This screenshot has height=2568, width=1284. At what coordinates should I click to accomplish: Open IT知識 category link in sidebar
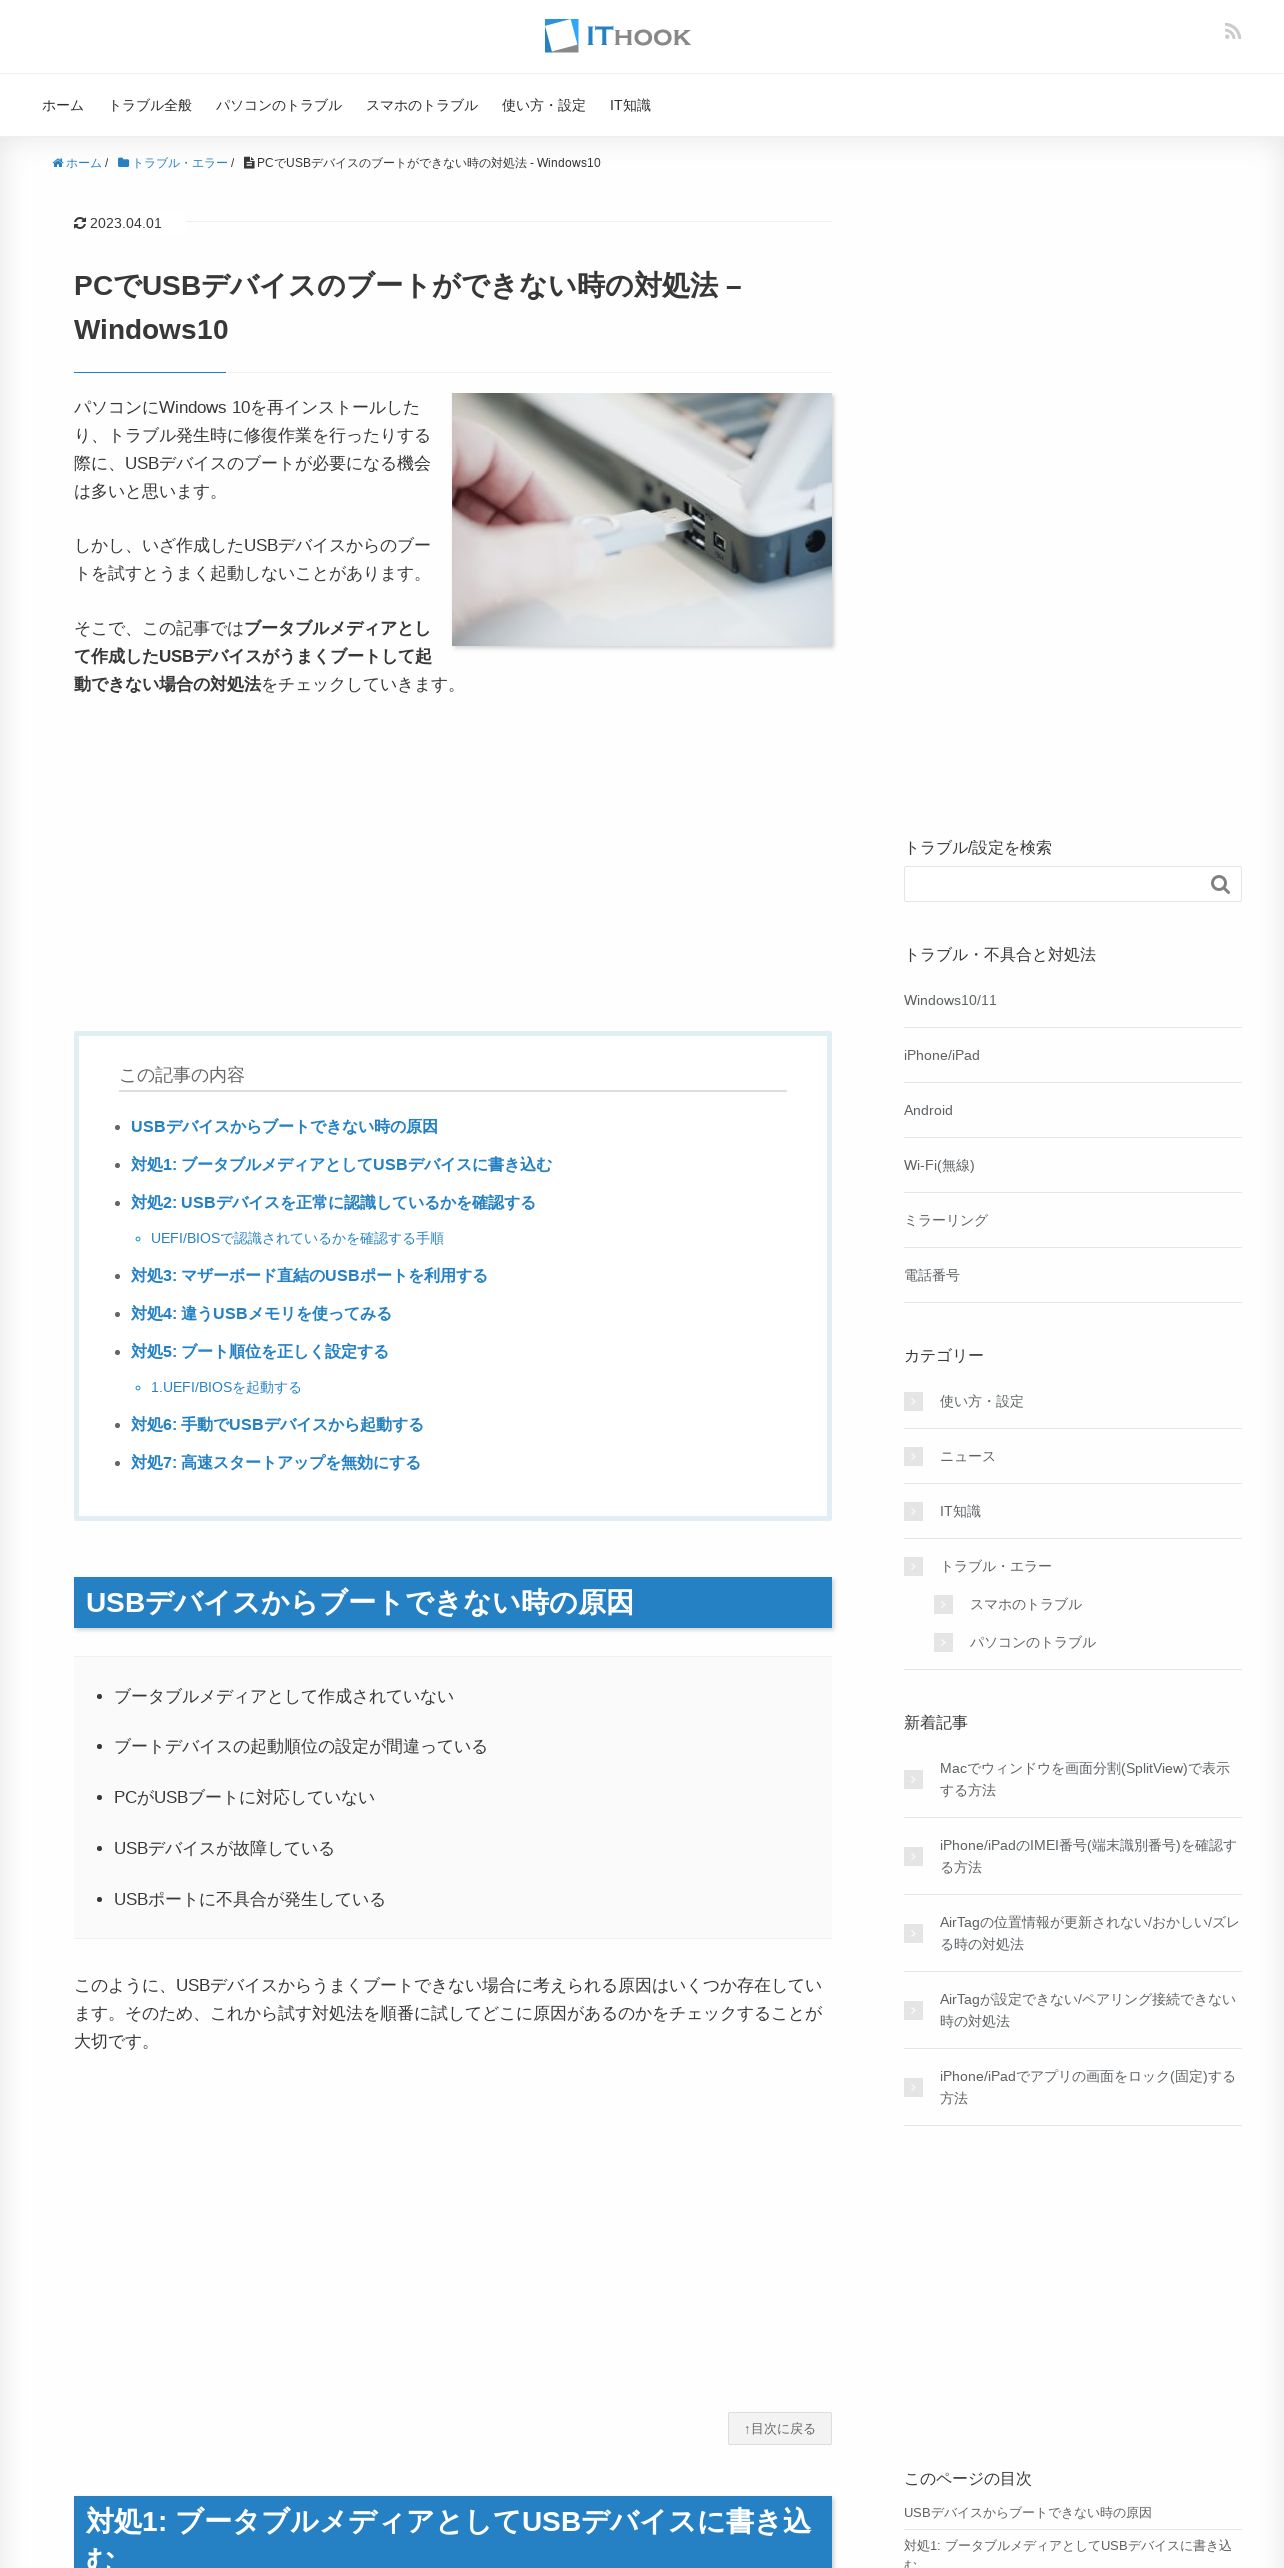point(960,1512)
